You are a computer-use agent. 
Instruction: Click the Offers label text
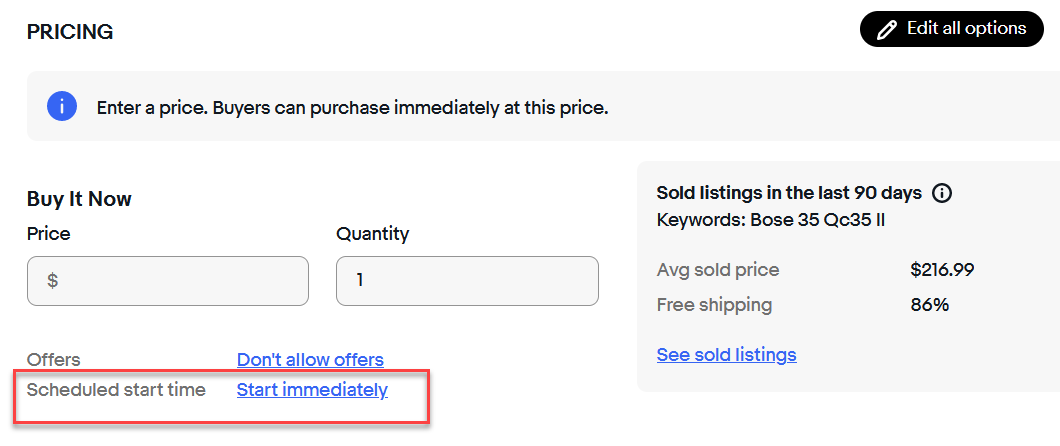click(x=53, y=360)
